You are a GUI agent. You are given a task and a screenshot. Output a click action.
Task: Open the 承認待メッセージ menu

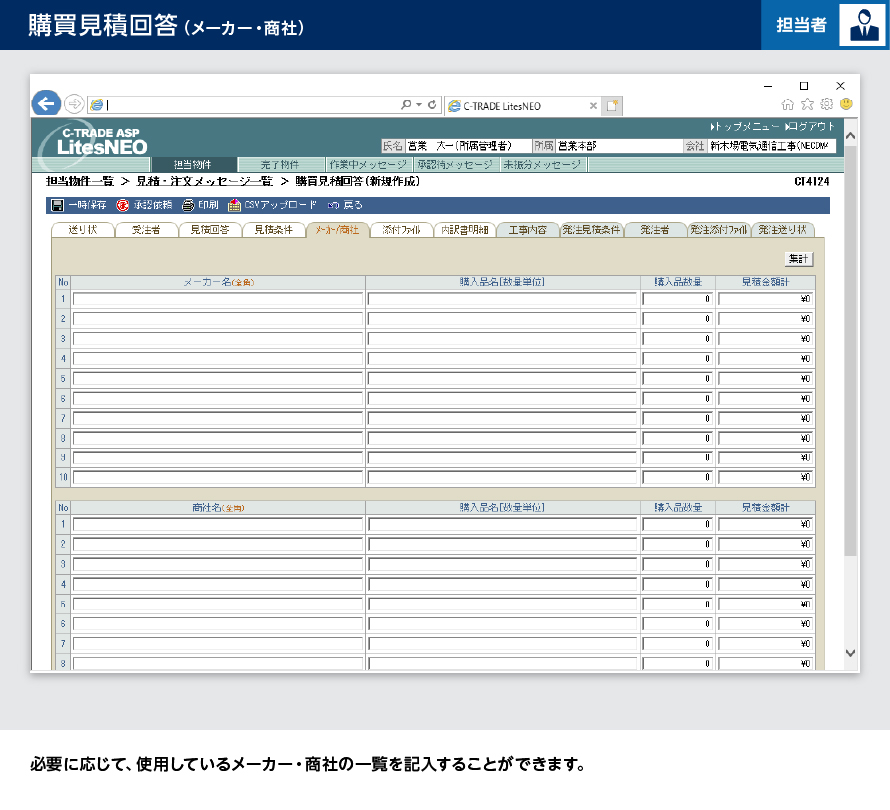455,165
